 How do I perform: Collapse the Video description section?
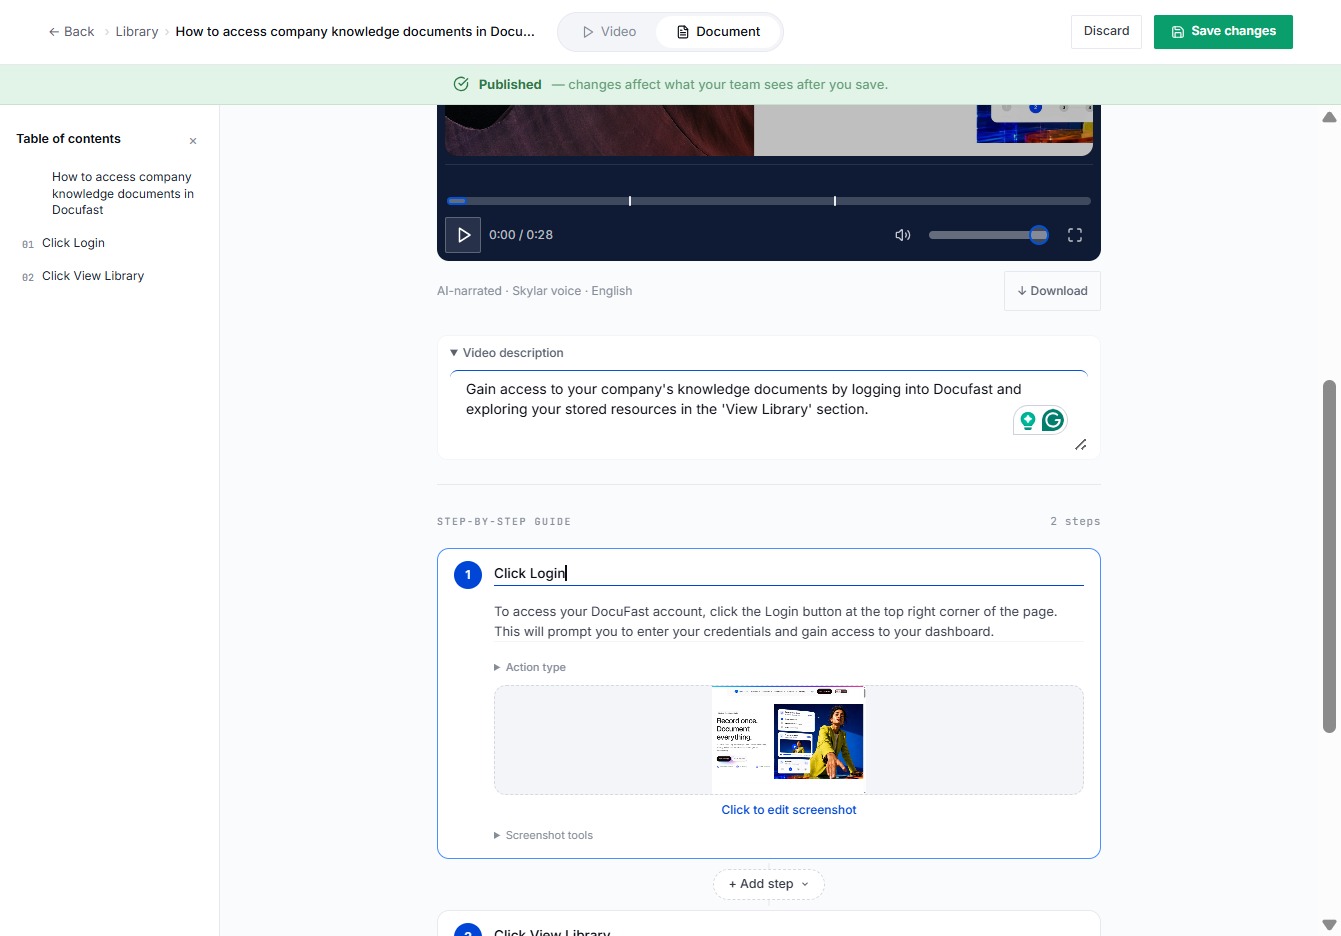pyautogui.click(x=507, y=353)
